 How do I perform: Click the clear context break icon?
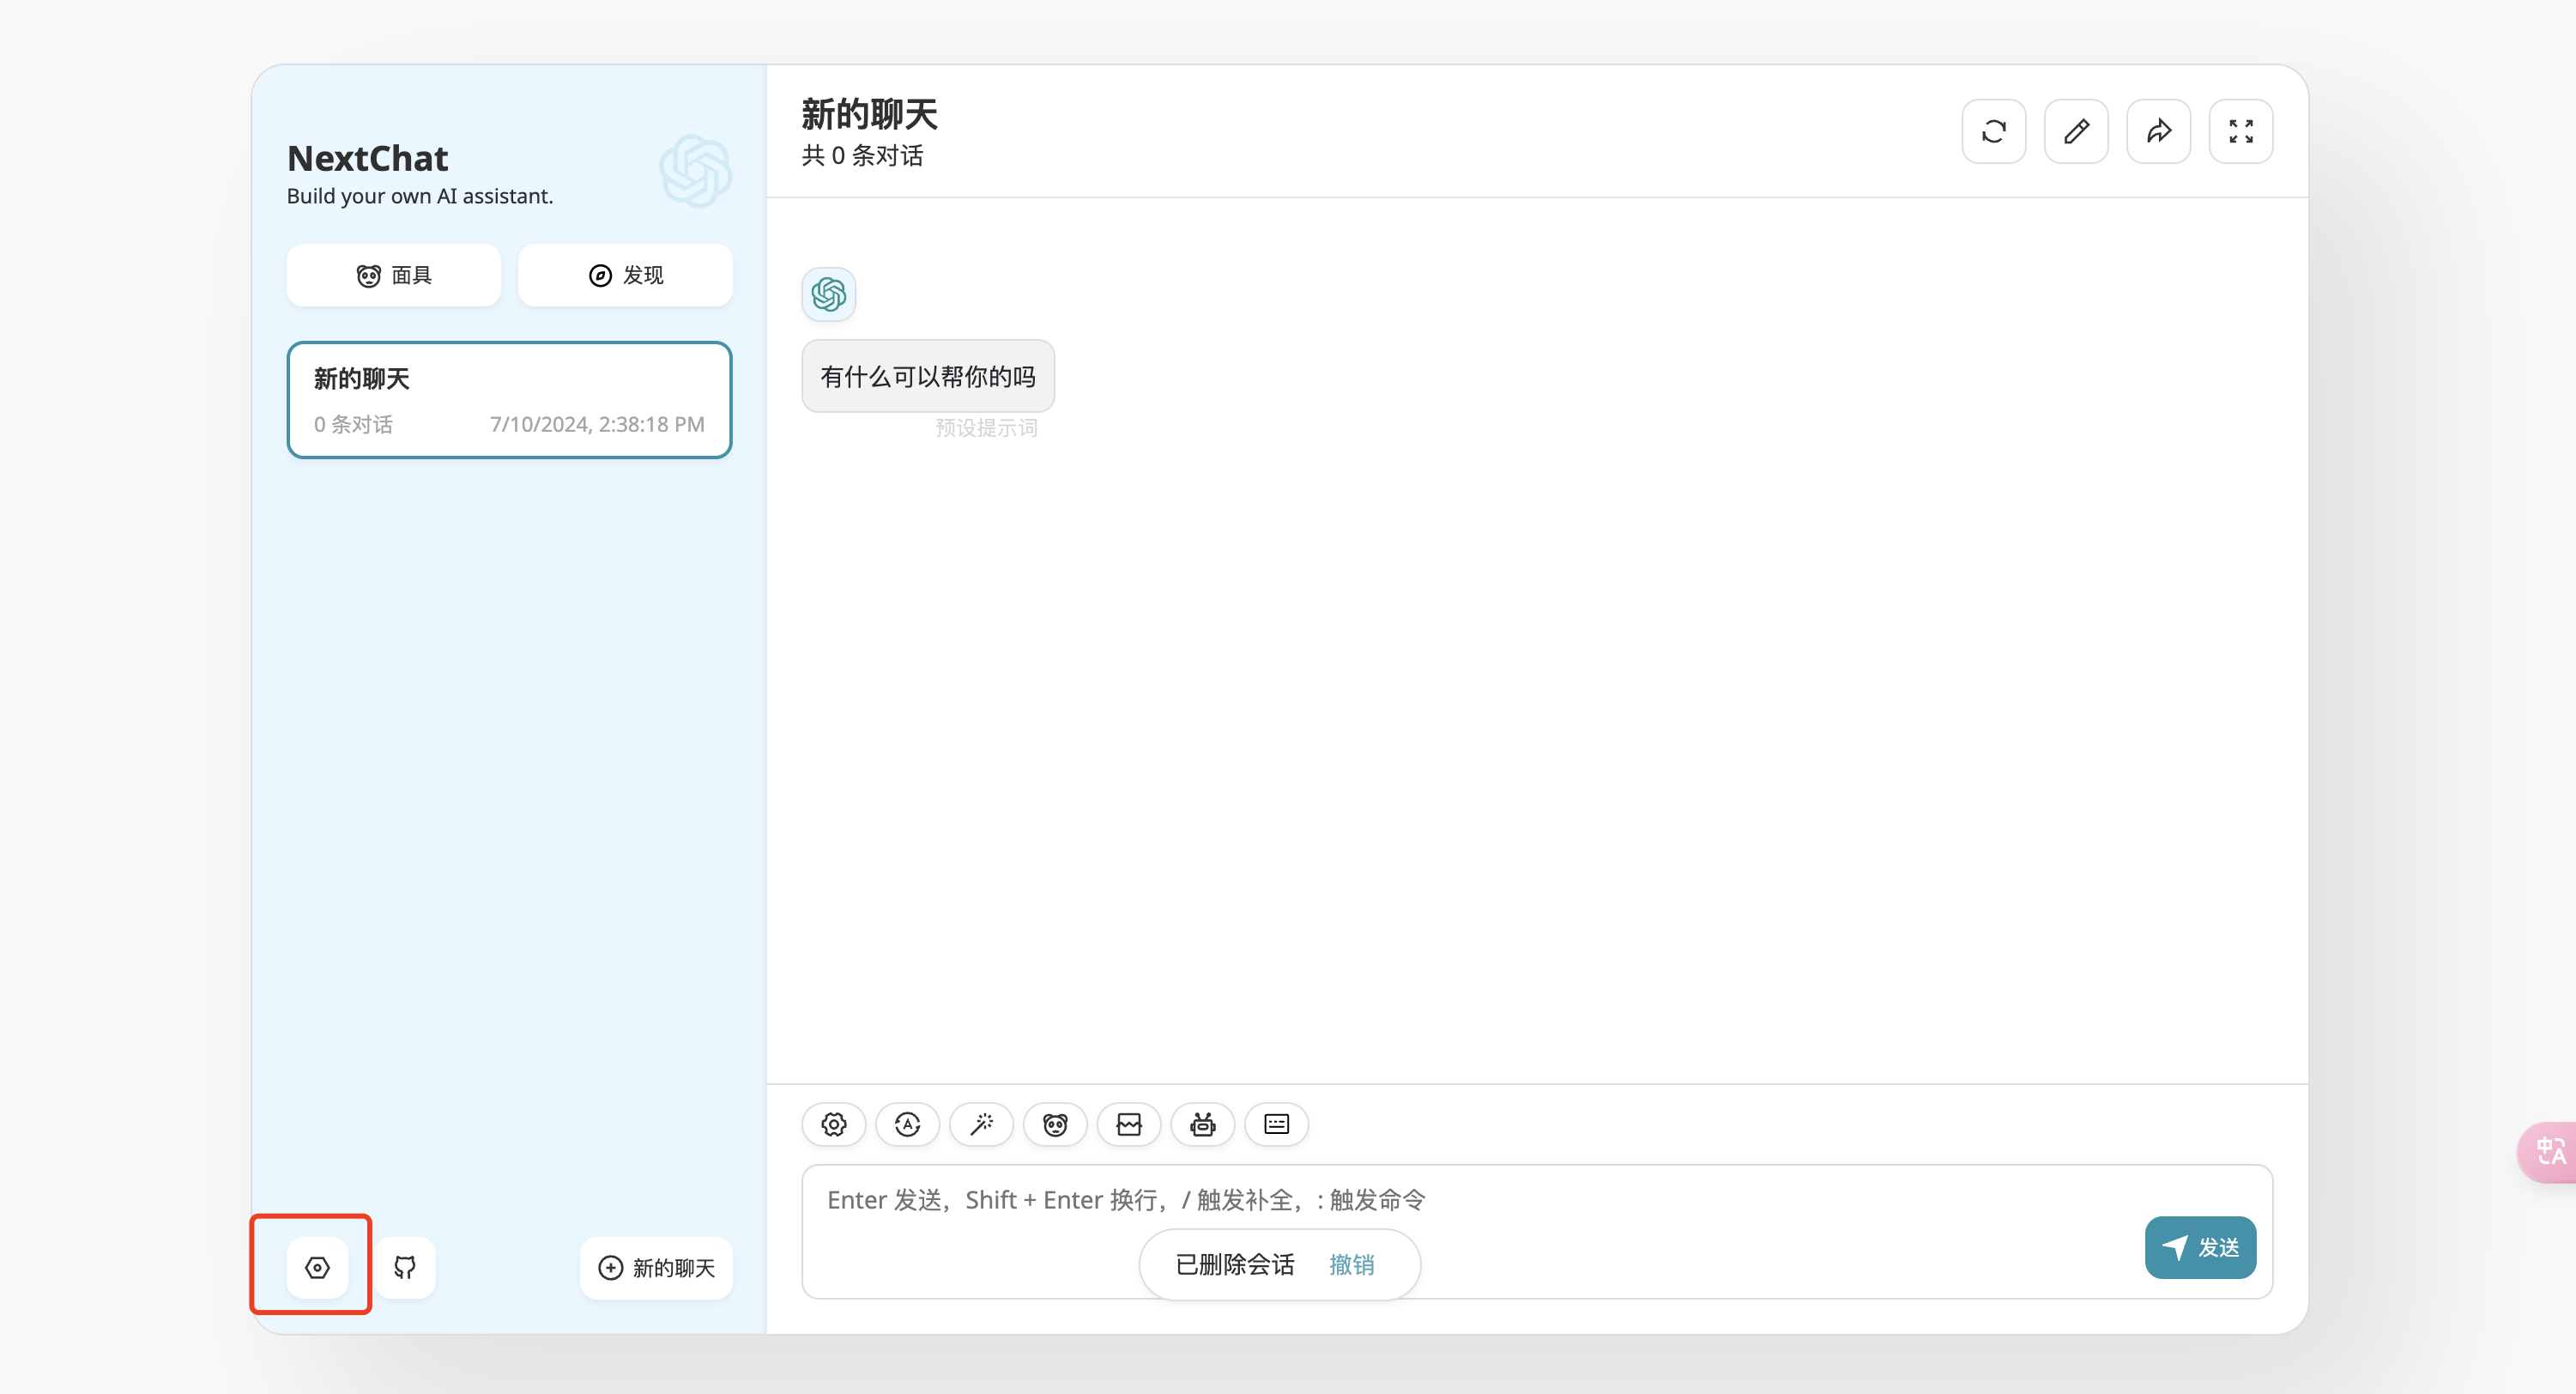1129,1124
